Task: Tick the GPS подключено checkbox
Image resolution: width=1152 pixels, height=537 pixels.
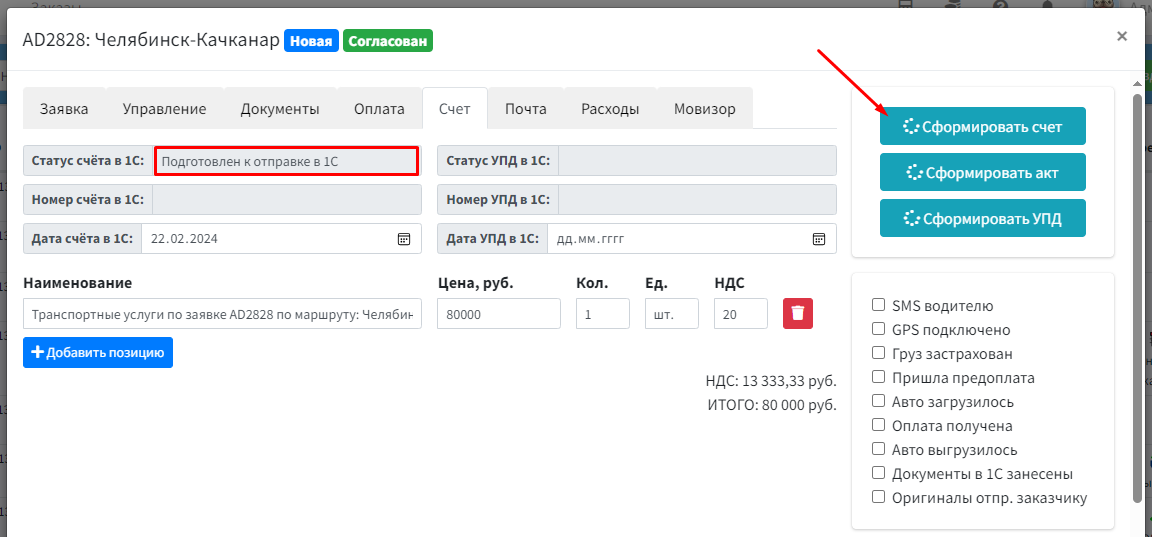Action: click(878, 329)
